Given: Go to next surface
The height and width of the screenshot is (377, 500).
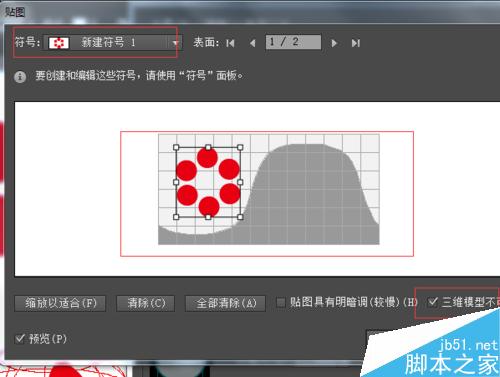Looking at the screenshot, I should pos(334,43).
